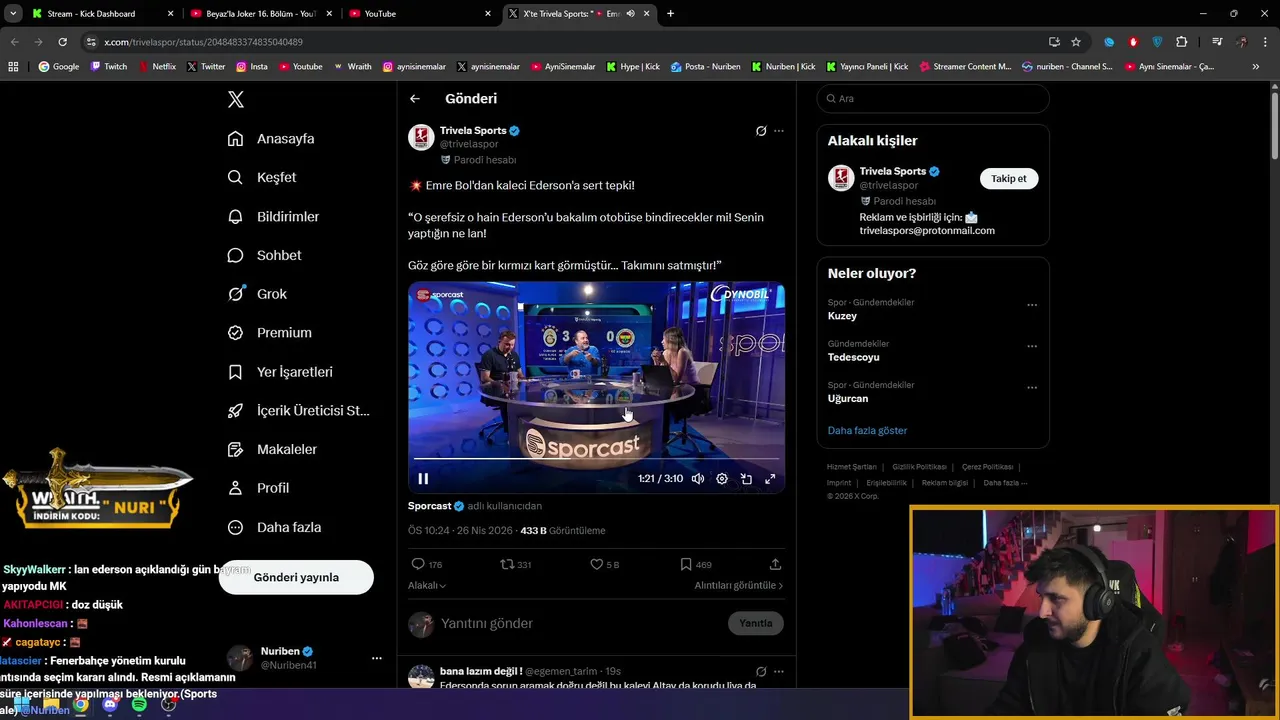Open Hizmet Şartları footer link

click(851, 467)
